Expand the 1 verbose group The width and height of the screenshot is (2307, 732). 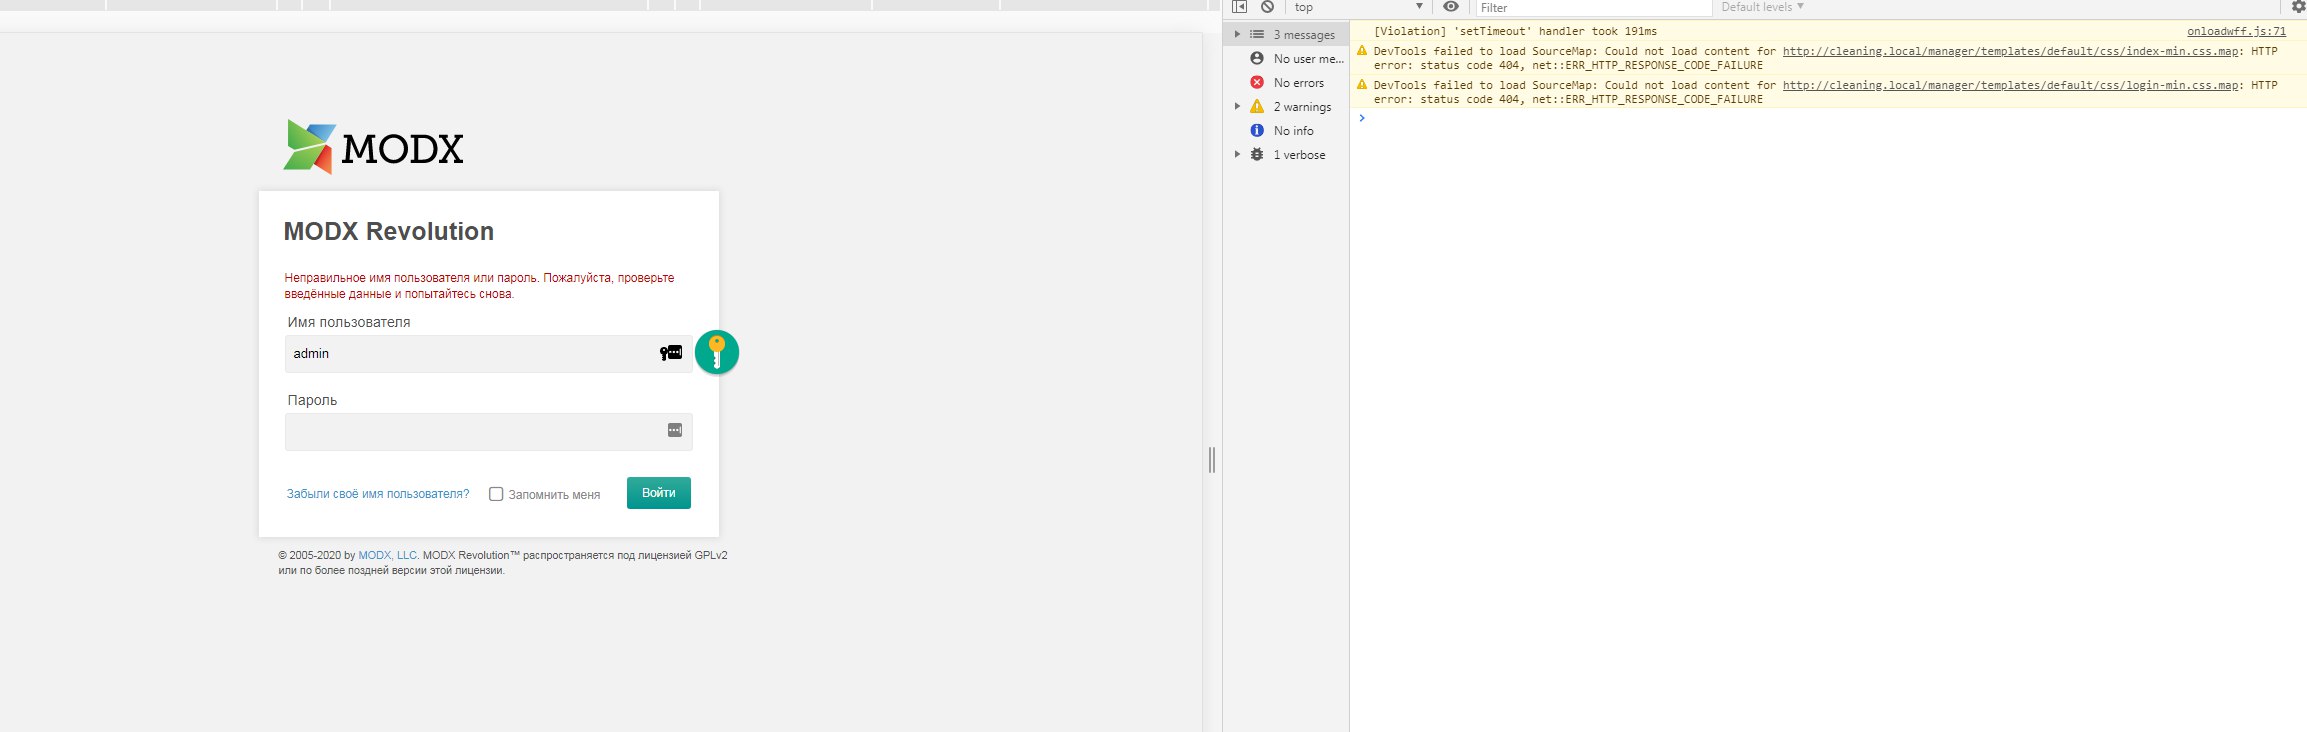tap(1237, 154)
